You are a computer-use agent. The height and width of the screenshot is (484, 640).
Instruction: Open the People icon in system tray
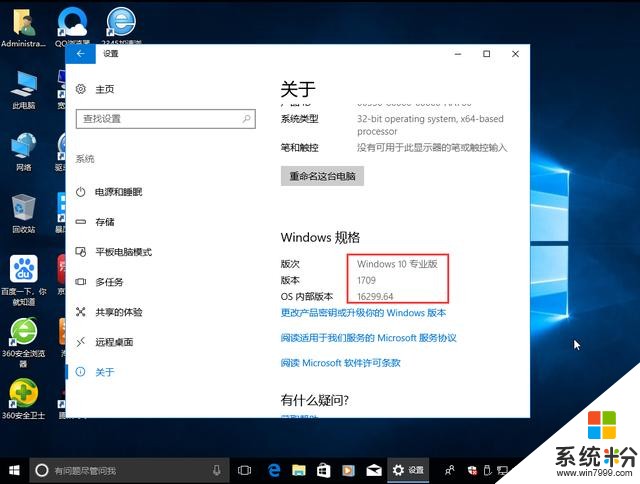coord(450,471)
